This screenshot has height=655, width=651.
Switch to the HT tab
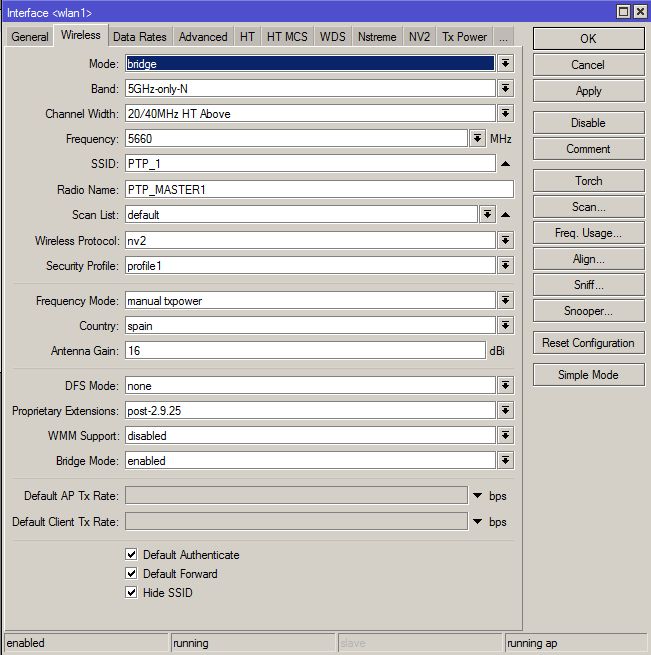247,37
